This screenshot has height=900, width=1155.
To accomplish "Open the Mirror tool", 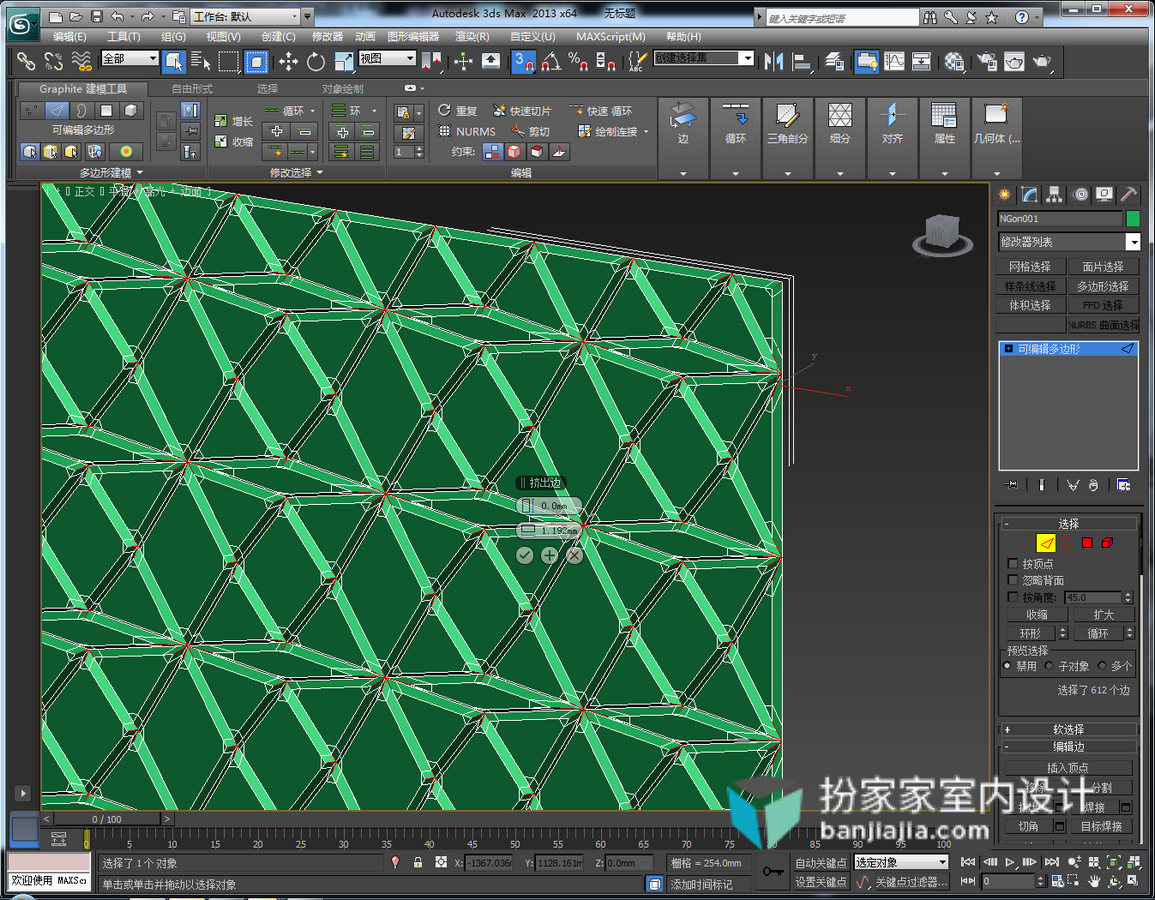I will tap(774, 62).
